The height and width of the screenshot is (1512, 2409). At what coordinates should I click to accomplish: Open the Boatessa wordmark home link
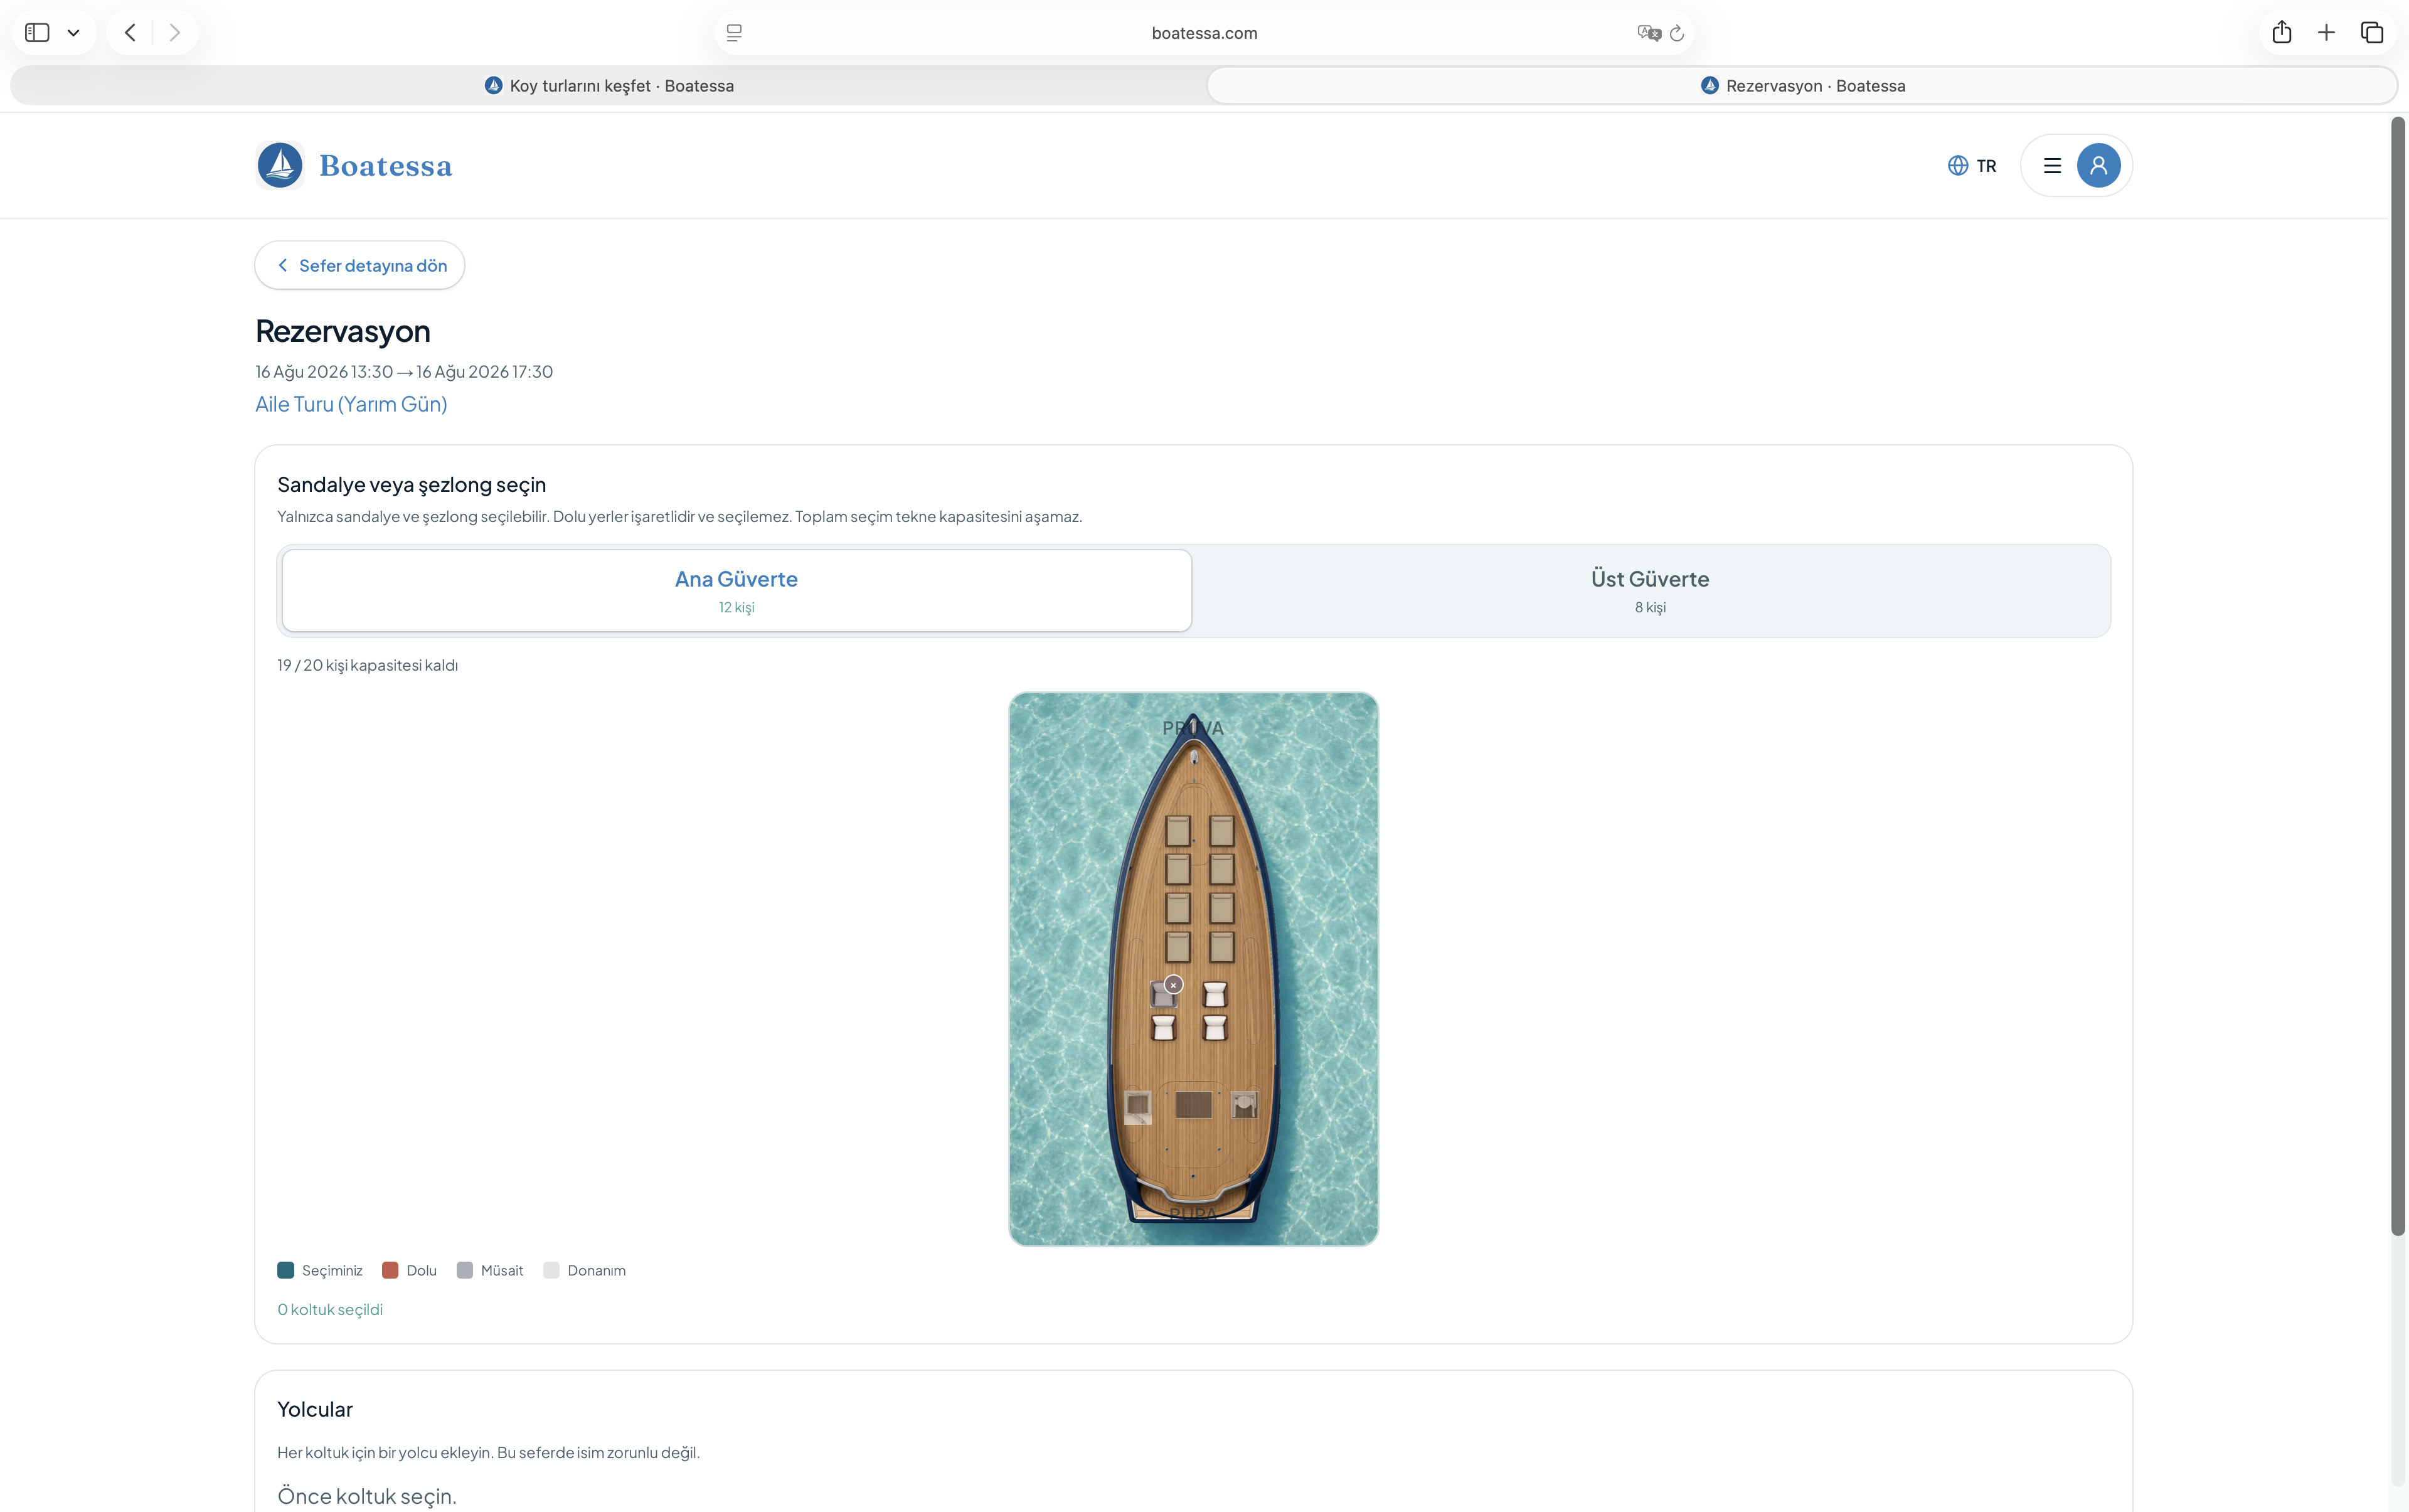tap(386, 166)
